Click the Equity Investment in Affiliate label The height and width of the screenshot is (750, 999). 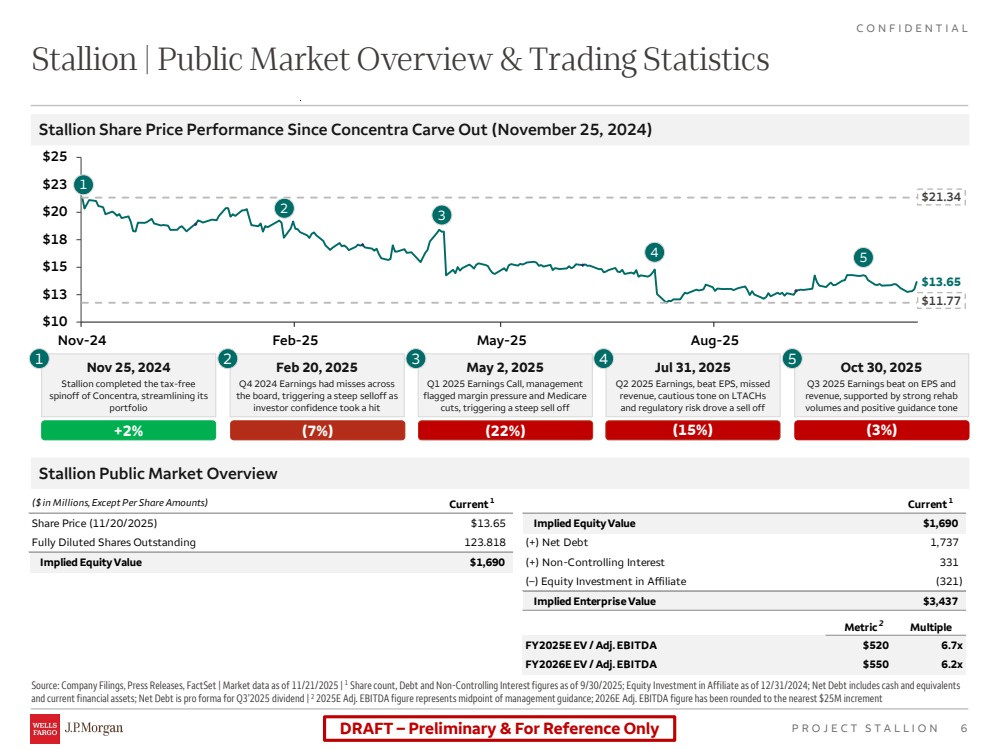tap(605, 581)
